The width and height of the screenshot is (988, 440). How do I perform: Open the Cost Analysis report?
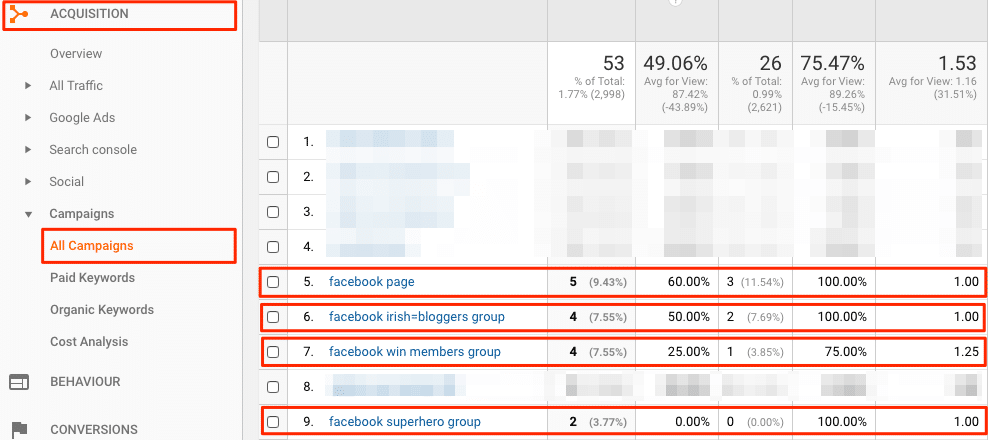click(90, 342)
